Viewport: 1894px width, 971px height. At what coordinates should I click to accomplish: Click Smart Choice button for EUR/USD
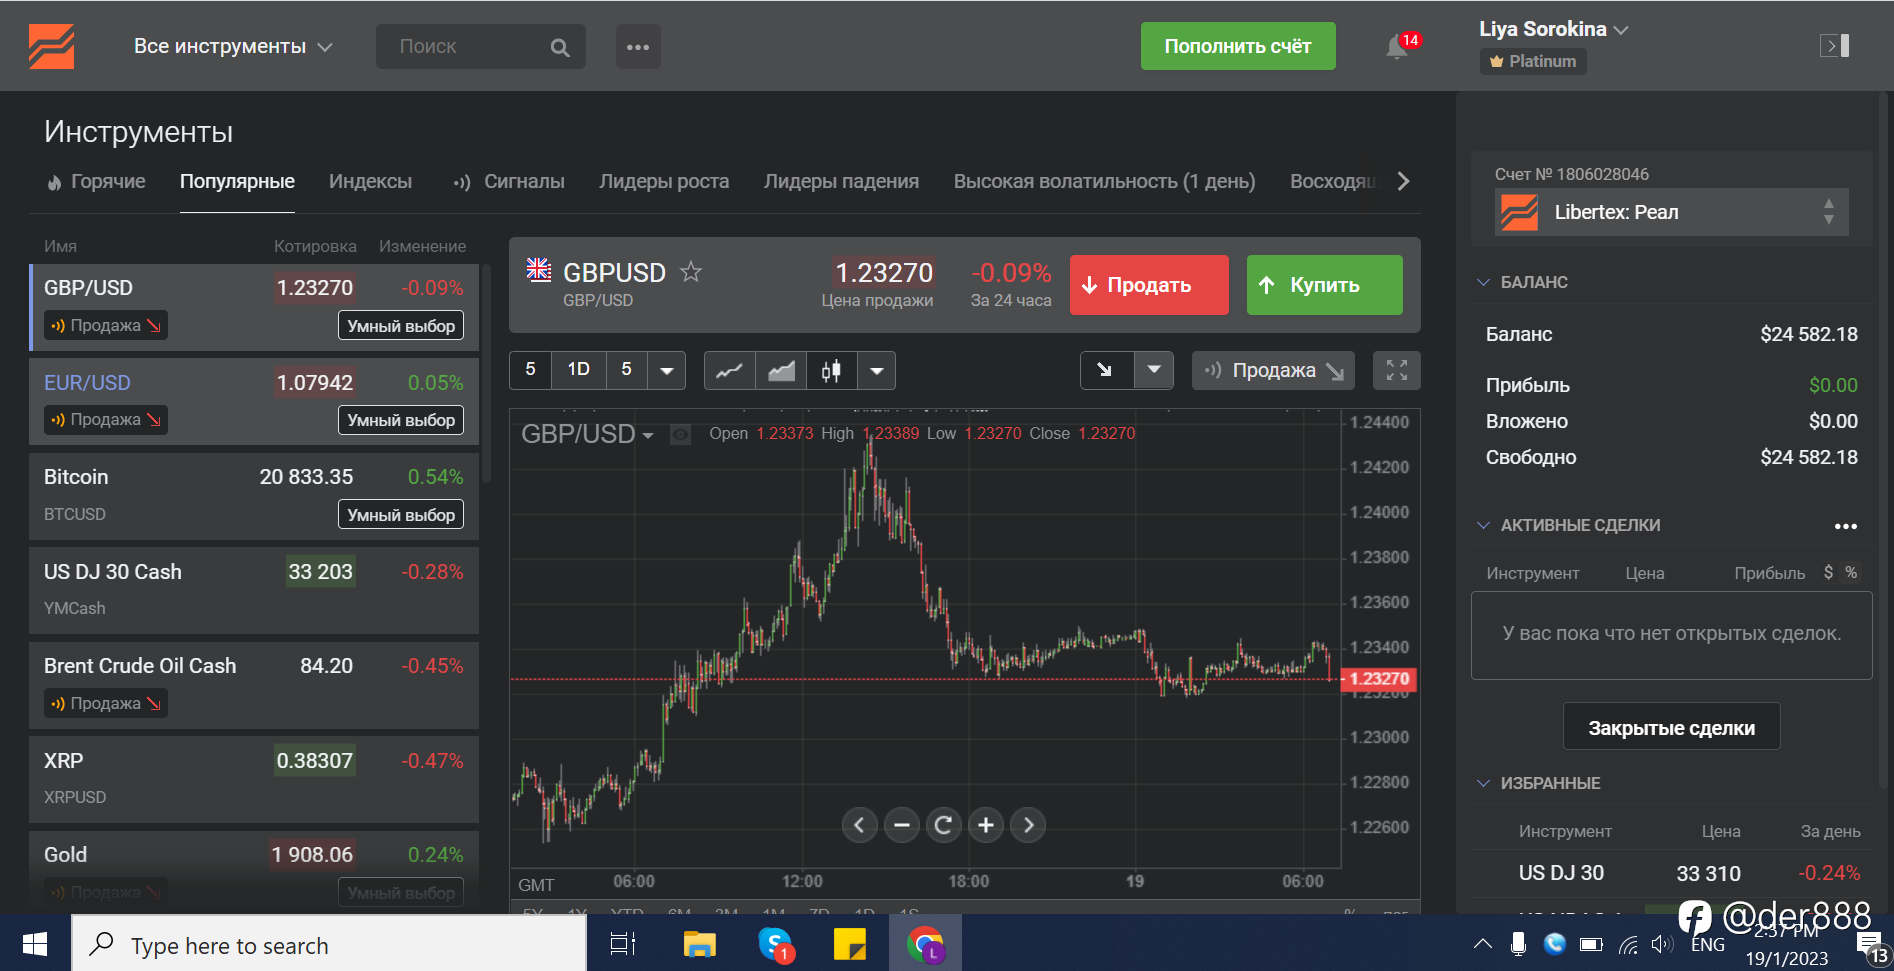click(401, 420)
